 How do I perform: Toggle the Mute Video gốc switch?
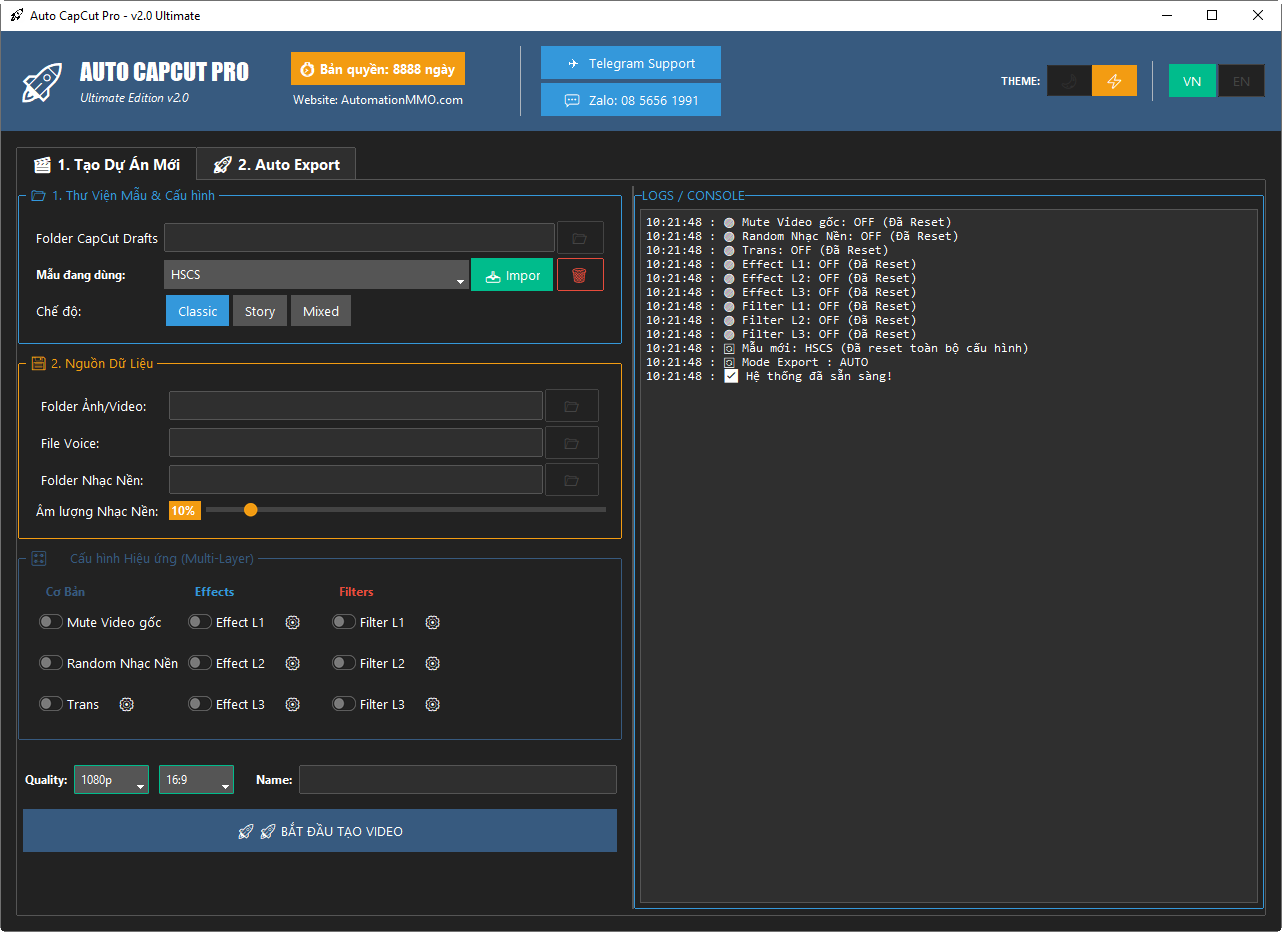coord(51,622)
